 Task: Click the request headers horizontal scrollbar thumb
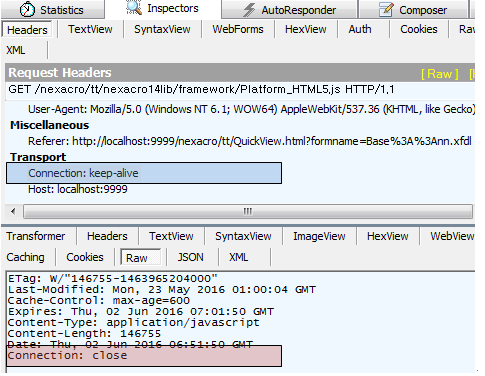click(248, 211)
